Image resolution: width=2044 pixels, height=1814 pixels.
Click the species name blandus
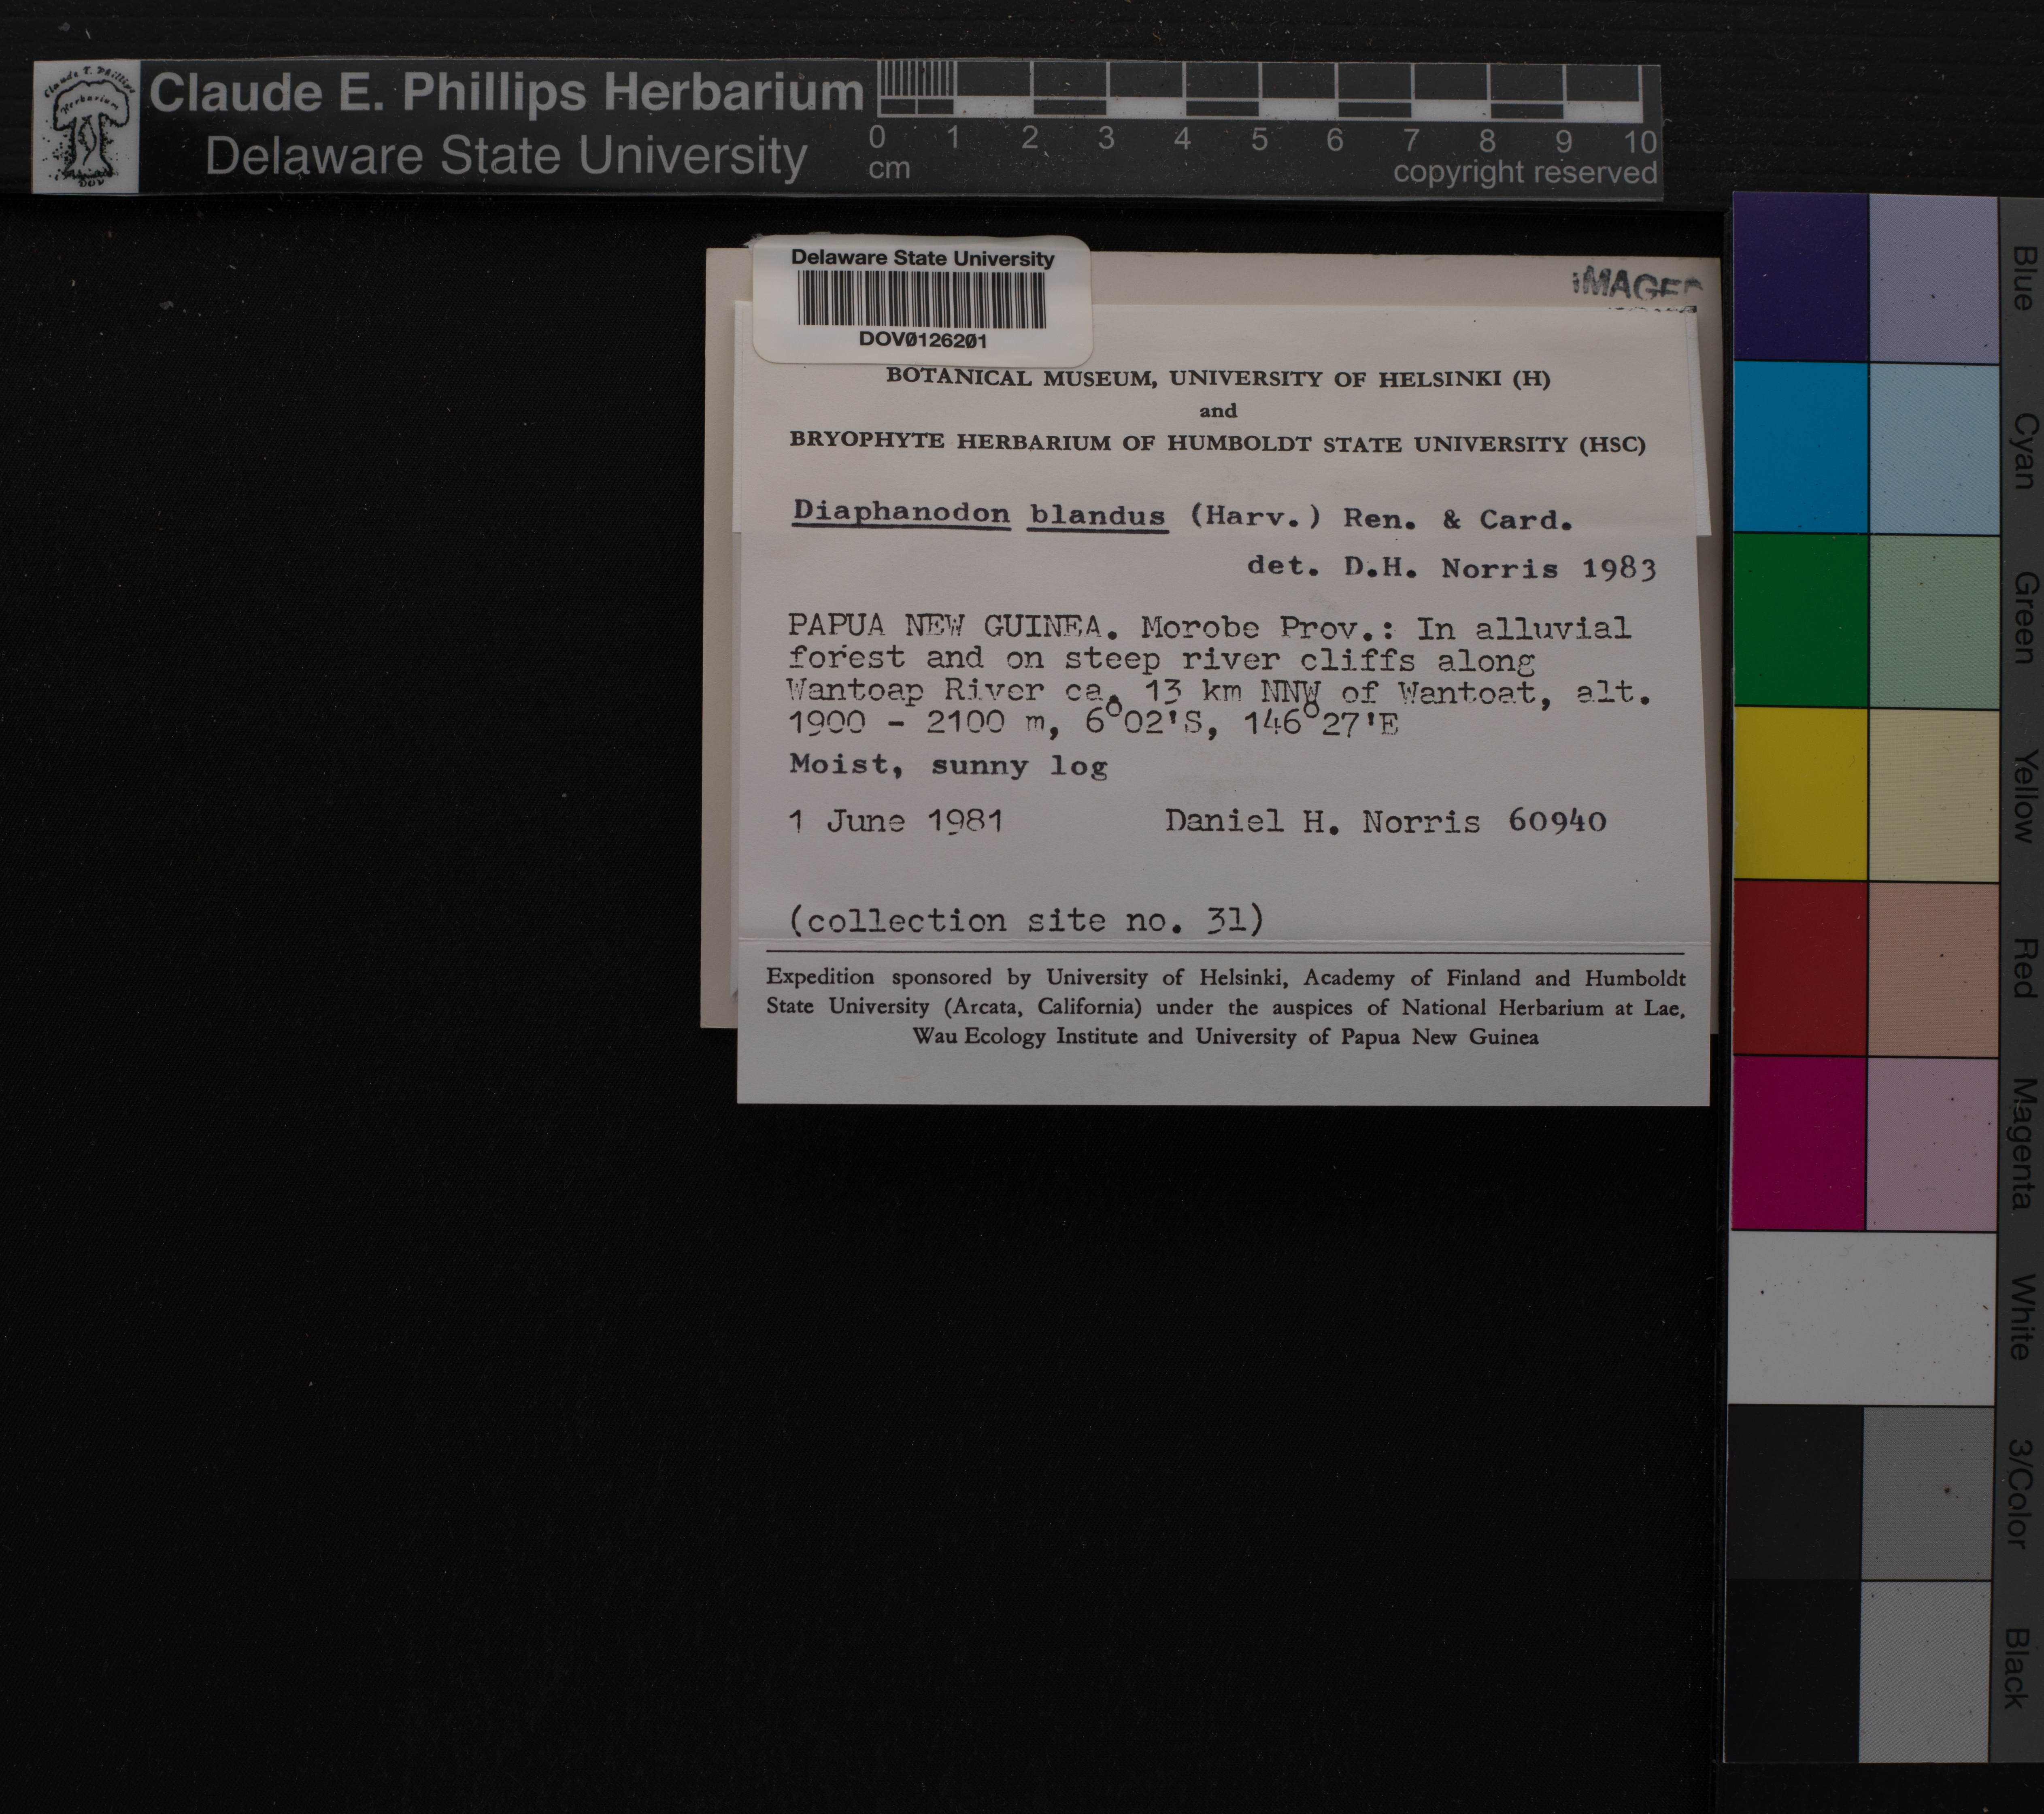(x=1097, y=516)
